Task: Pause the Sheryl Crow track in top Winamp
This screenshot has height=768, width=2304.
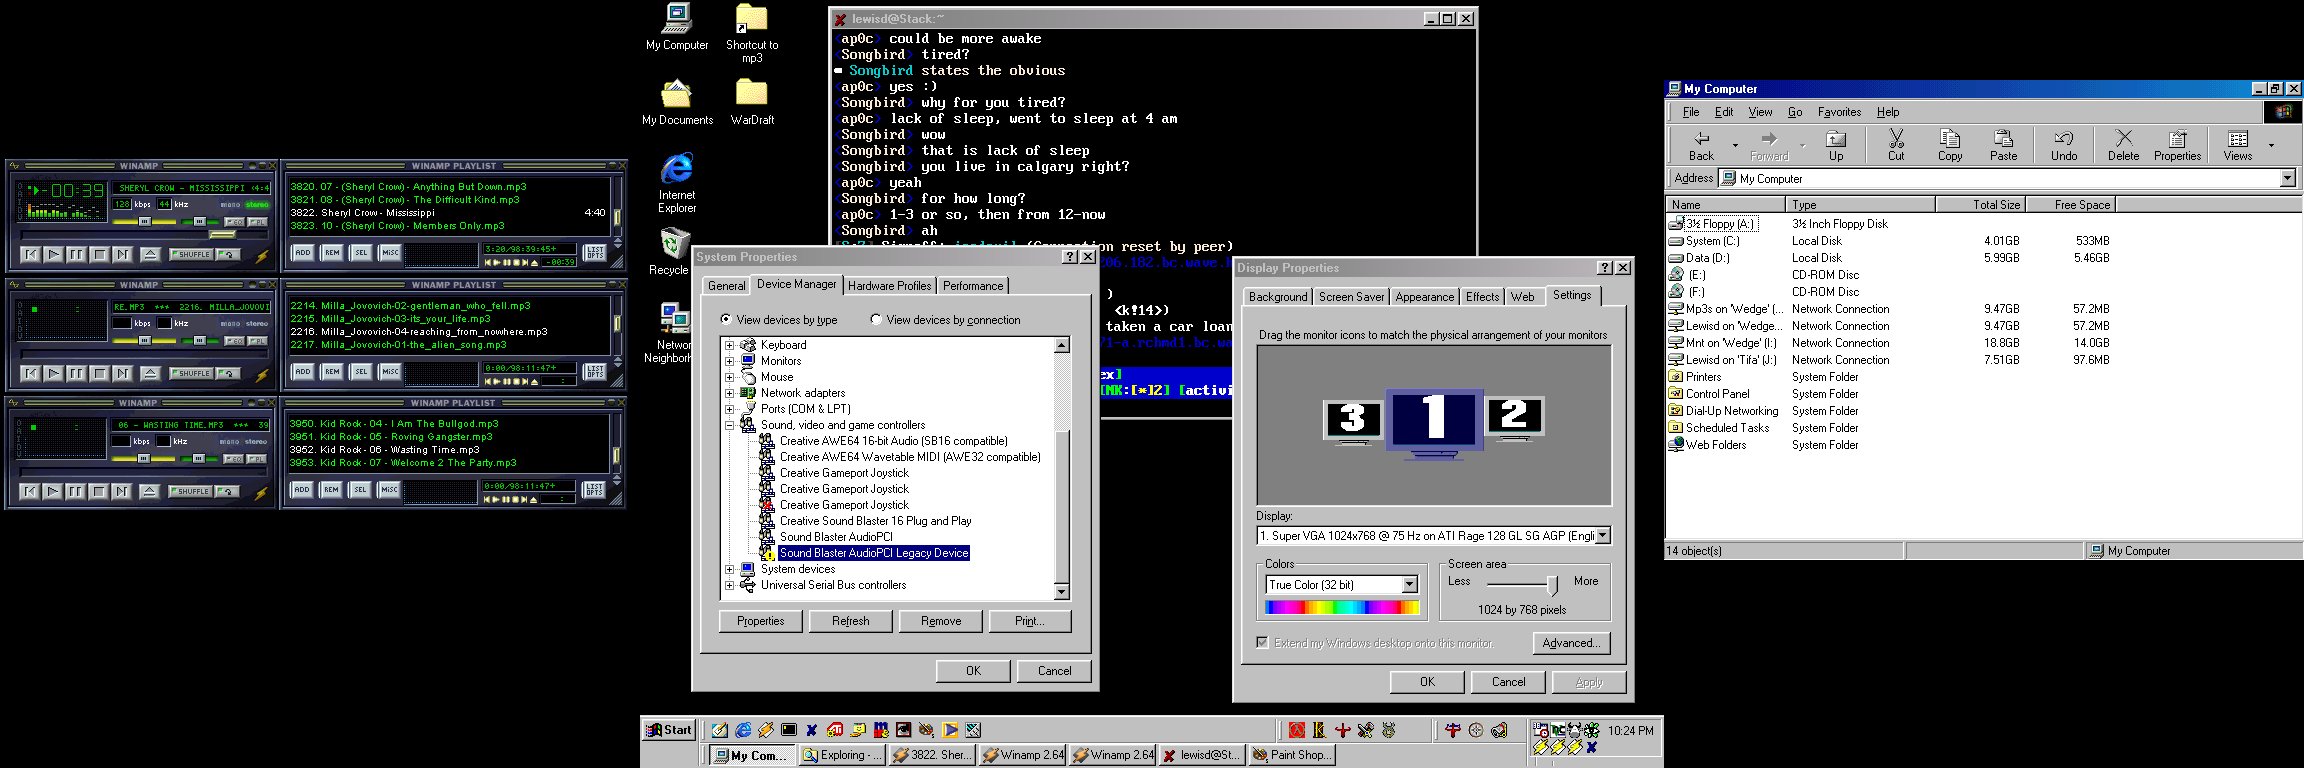Action: (x=76, y=254)
